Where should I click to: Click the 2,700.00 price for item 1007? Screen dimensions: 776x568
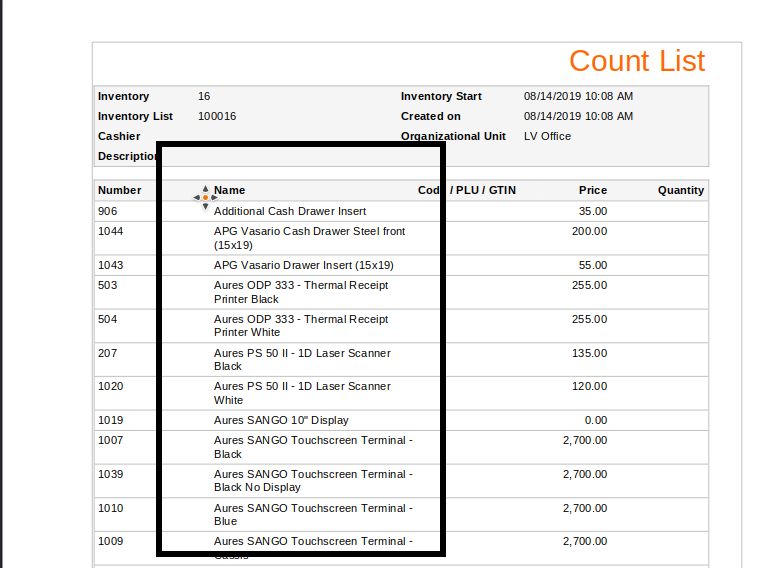coord(585,440)
